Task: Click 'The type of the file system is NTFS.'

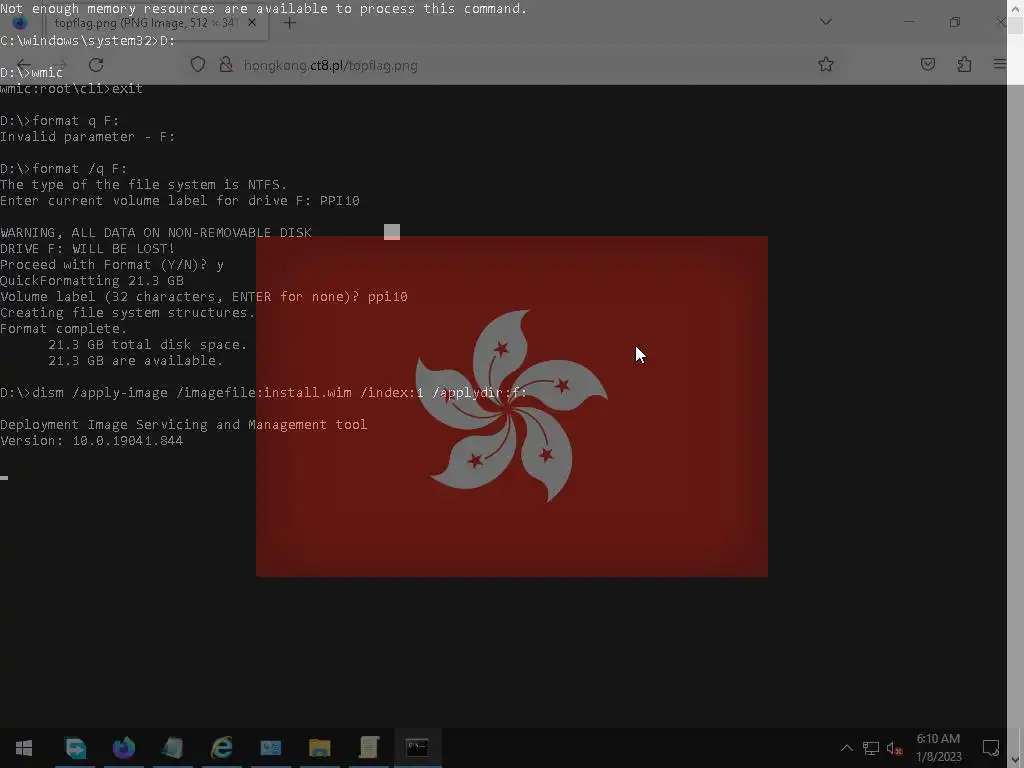Action: coord(144,185)
